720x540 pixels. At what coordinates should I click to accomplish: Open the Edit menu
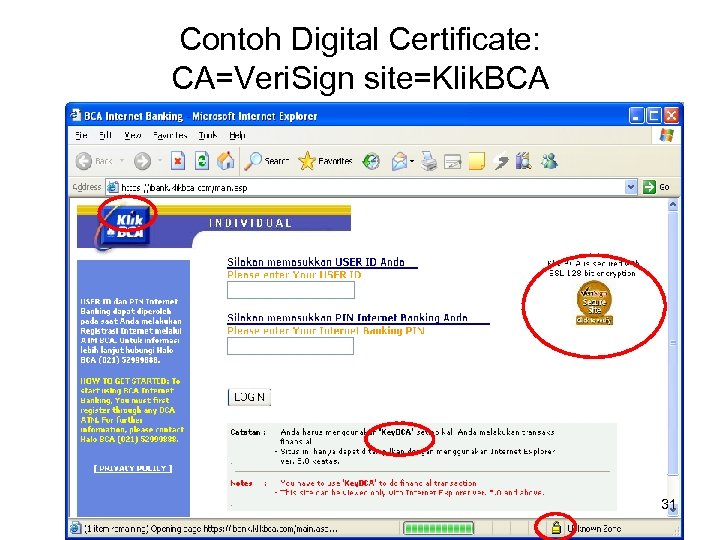105,135
